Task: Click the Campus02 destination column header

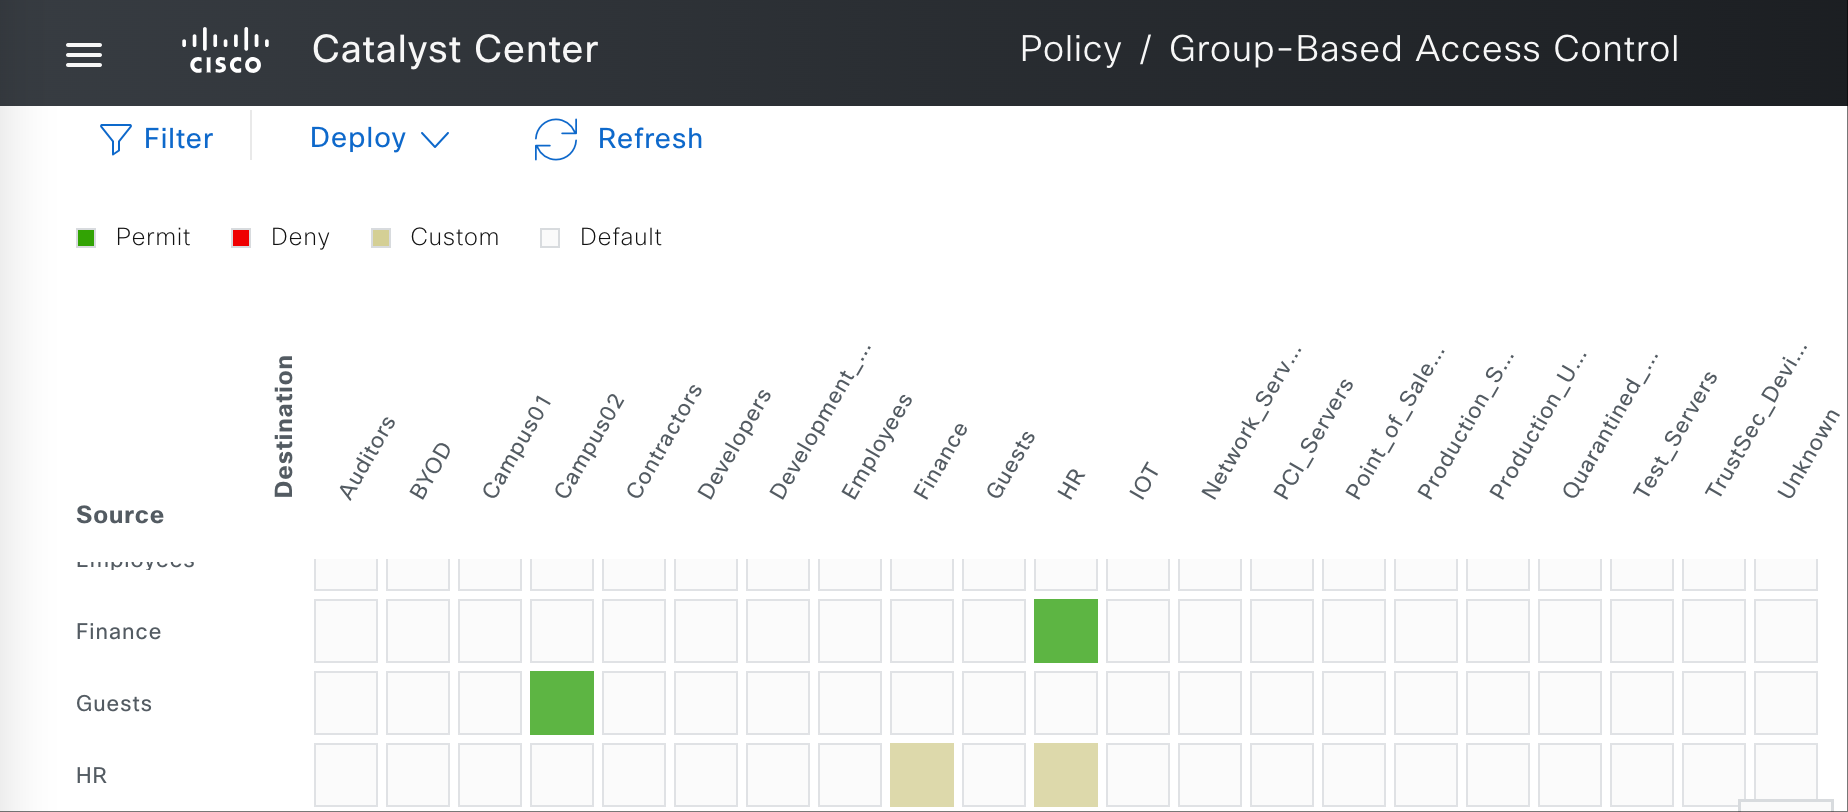Action: pyautogui.click(x=589, y=447)
